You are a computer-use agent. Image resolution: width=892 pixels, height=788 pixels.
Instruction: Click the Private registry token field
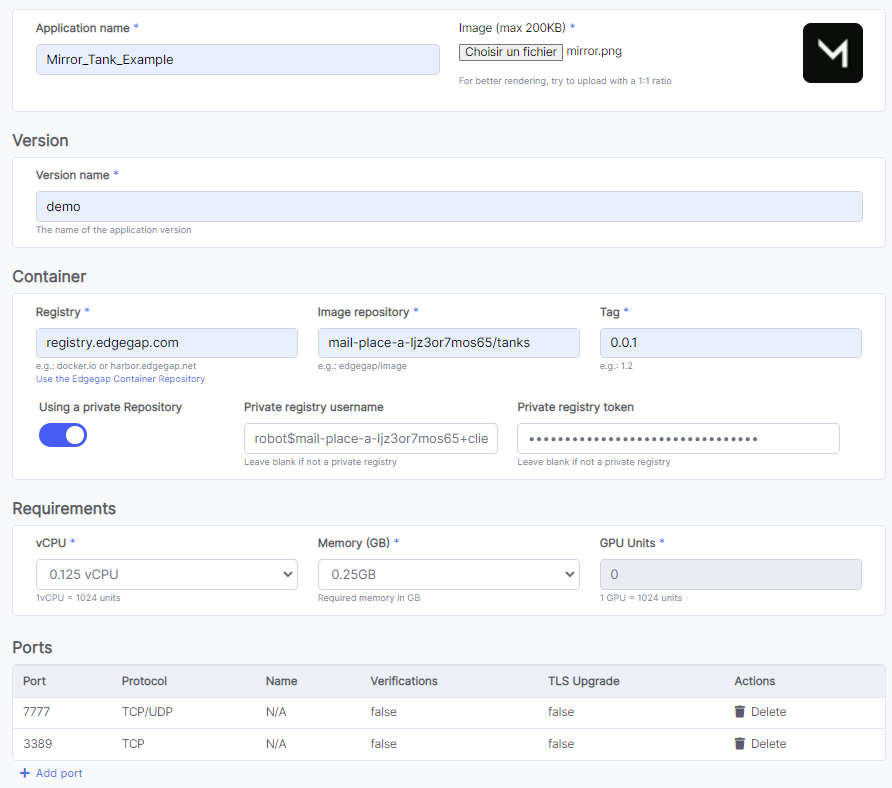click(x=677, y=438)
